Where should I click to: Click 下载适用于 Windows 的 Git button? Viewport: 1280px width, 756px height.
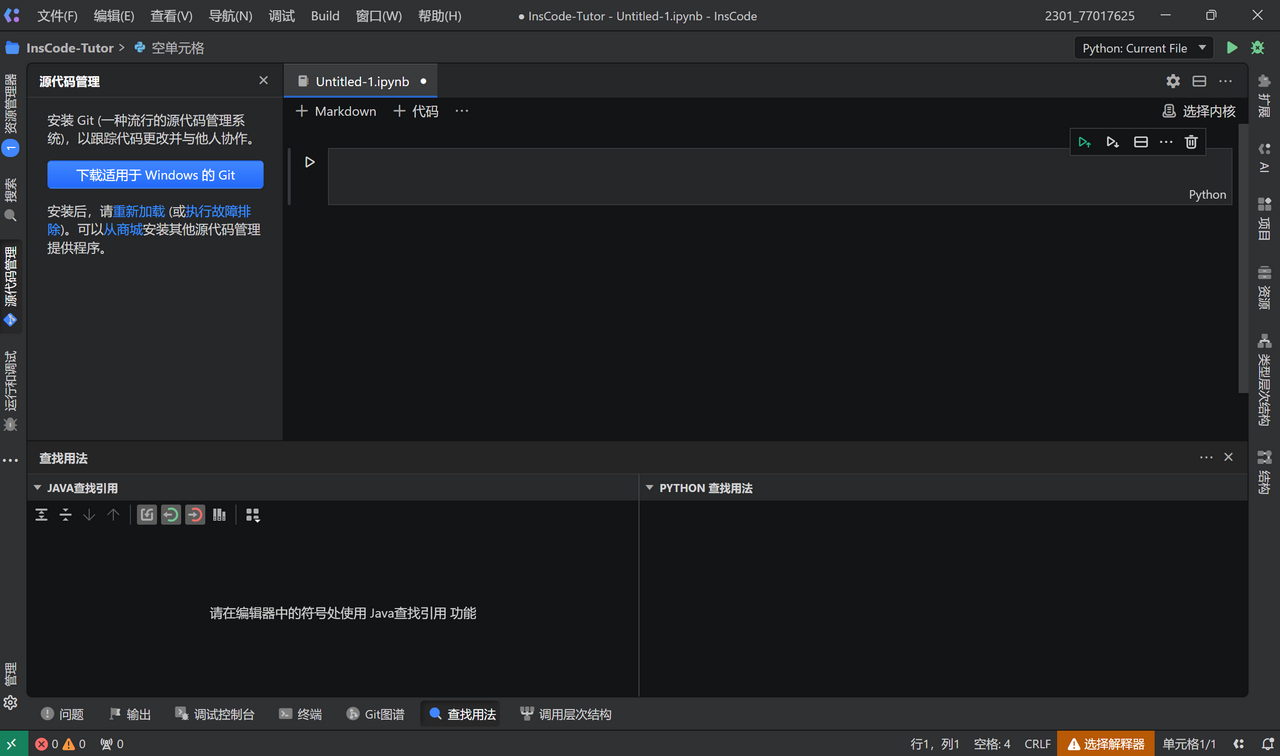point(155,175)
